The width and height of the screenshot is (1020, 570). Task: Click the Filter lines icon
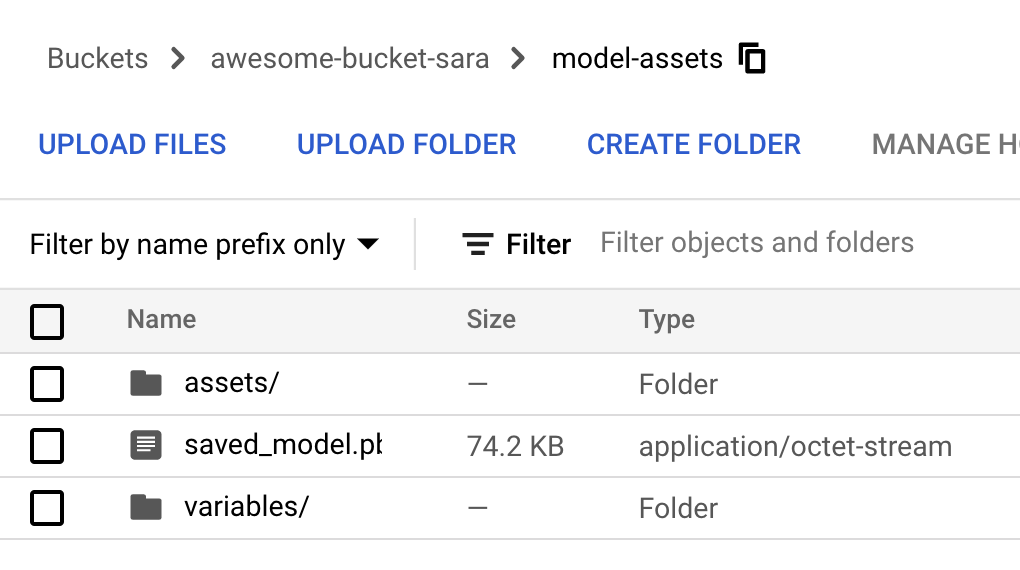[x=477, y=244]
